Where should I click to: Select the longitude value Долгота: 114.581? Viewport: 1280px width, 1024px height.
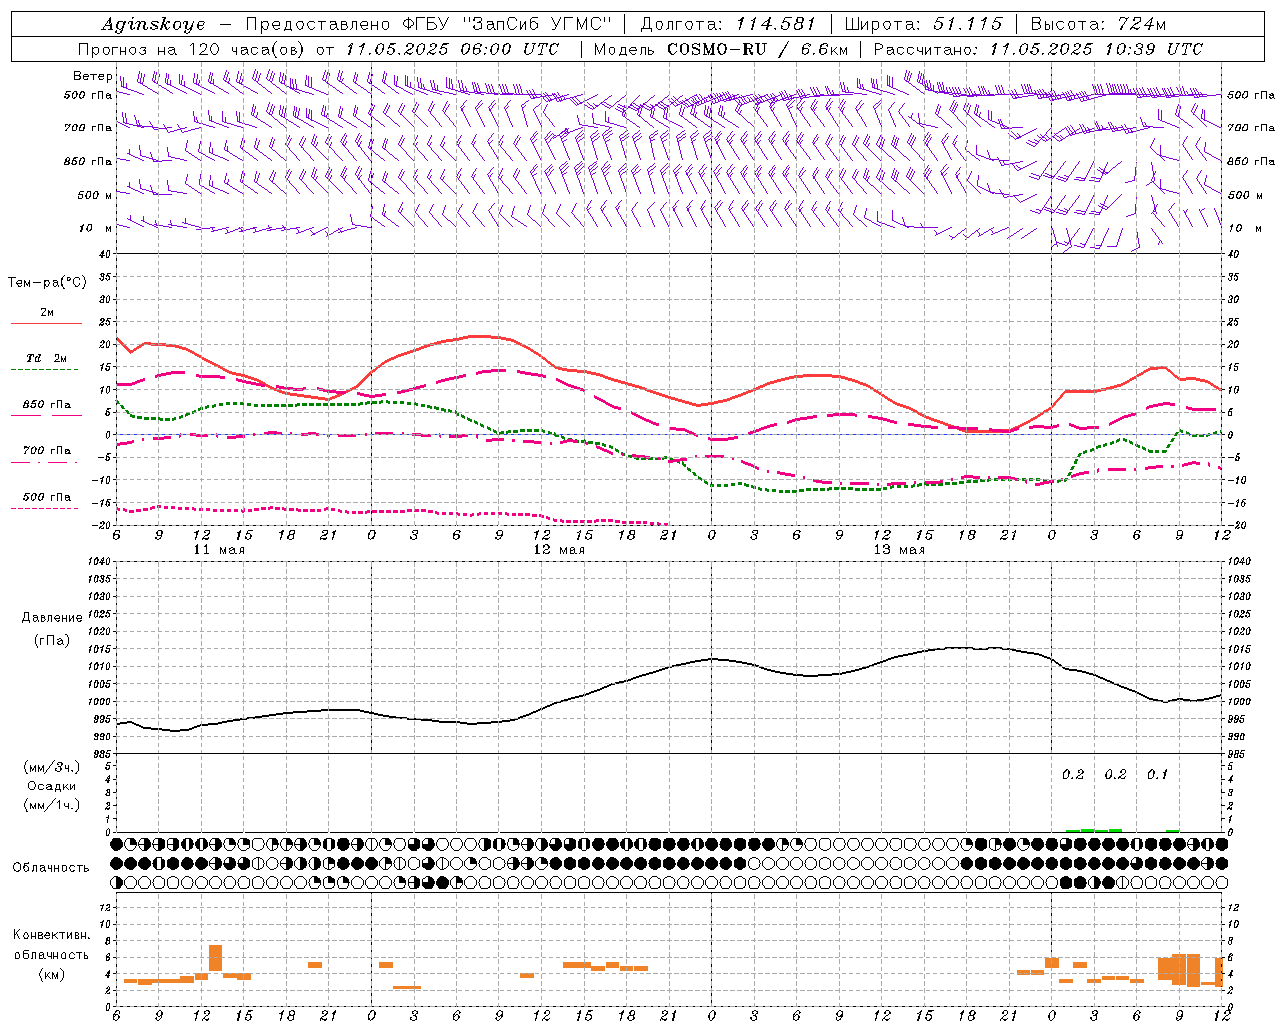pyautogui.click(x=728, y=24)
